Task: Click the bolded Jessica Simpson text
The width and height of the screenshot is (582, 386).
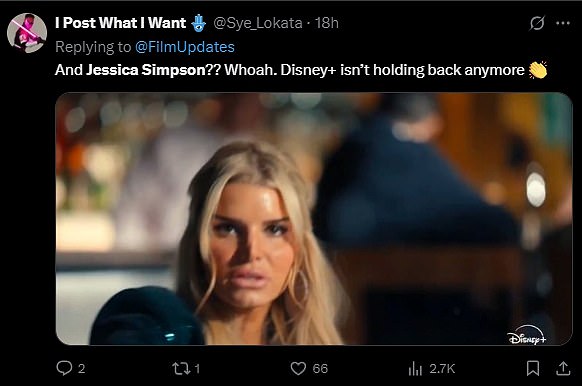Action: (146, 70)
